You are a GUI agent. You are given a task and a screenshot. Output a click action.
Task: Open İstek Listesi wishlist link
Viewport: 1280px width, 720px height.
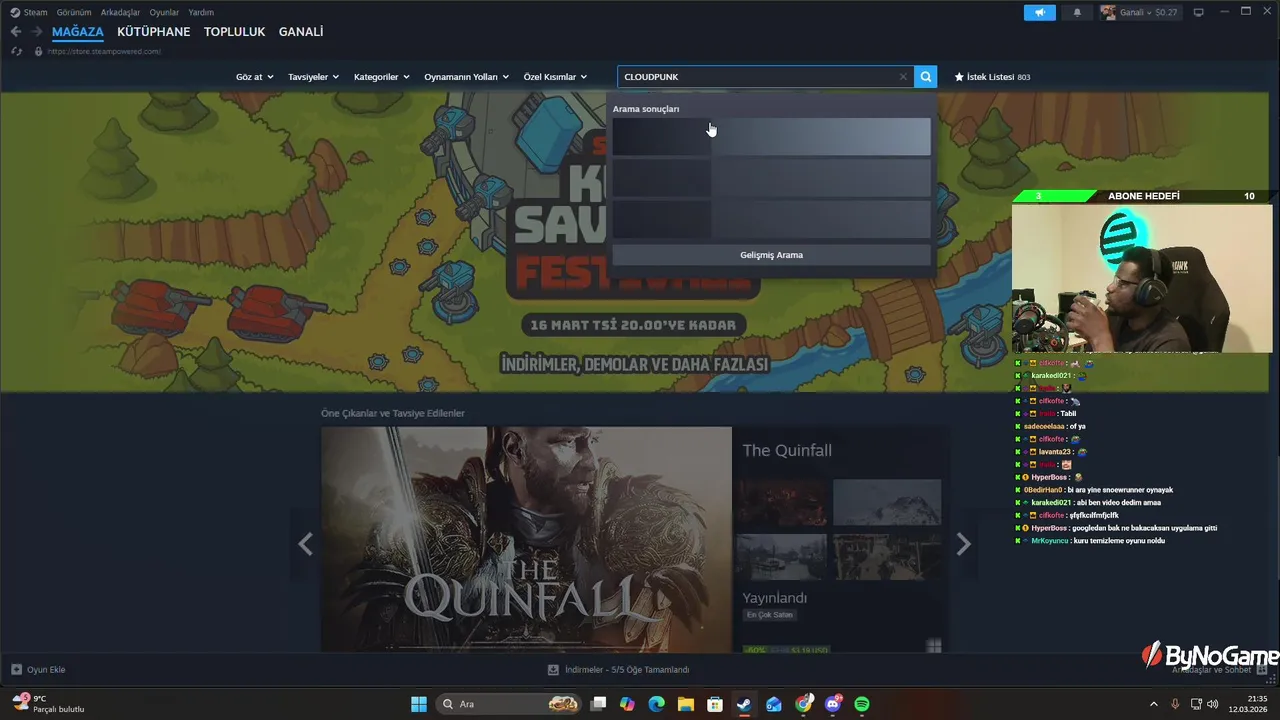tap(992, 77)
